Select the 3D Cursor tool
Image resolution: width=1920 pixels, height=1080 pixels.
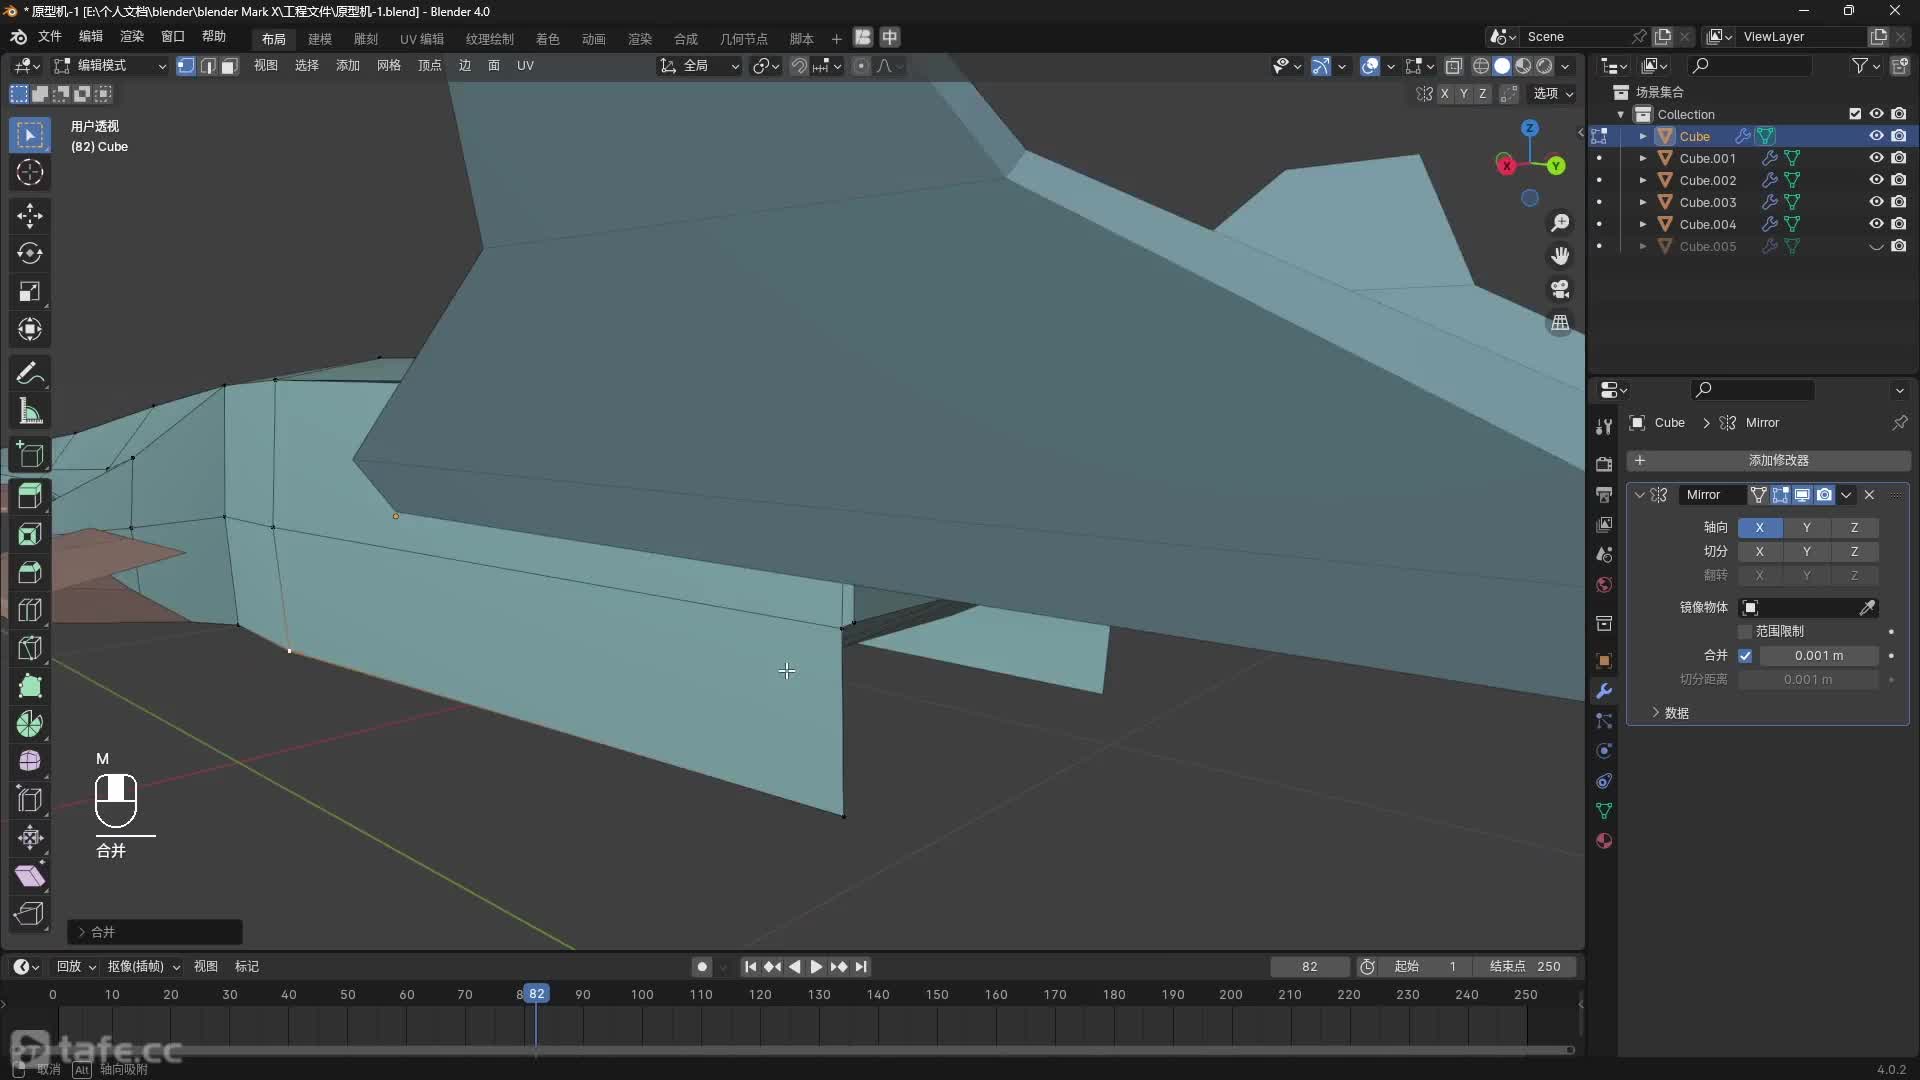click(x=29, y=173)
